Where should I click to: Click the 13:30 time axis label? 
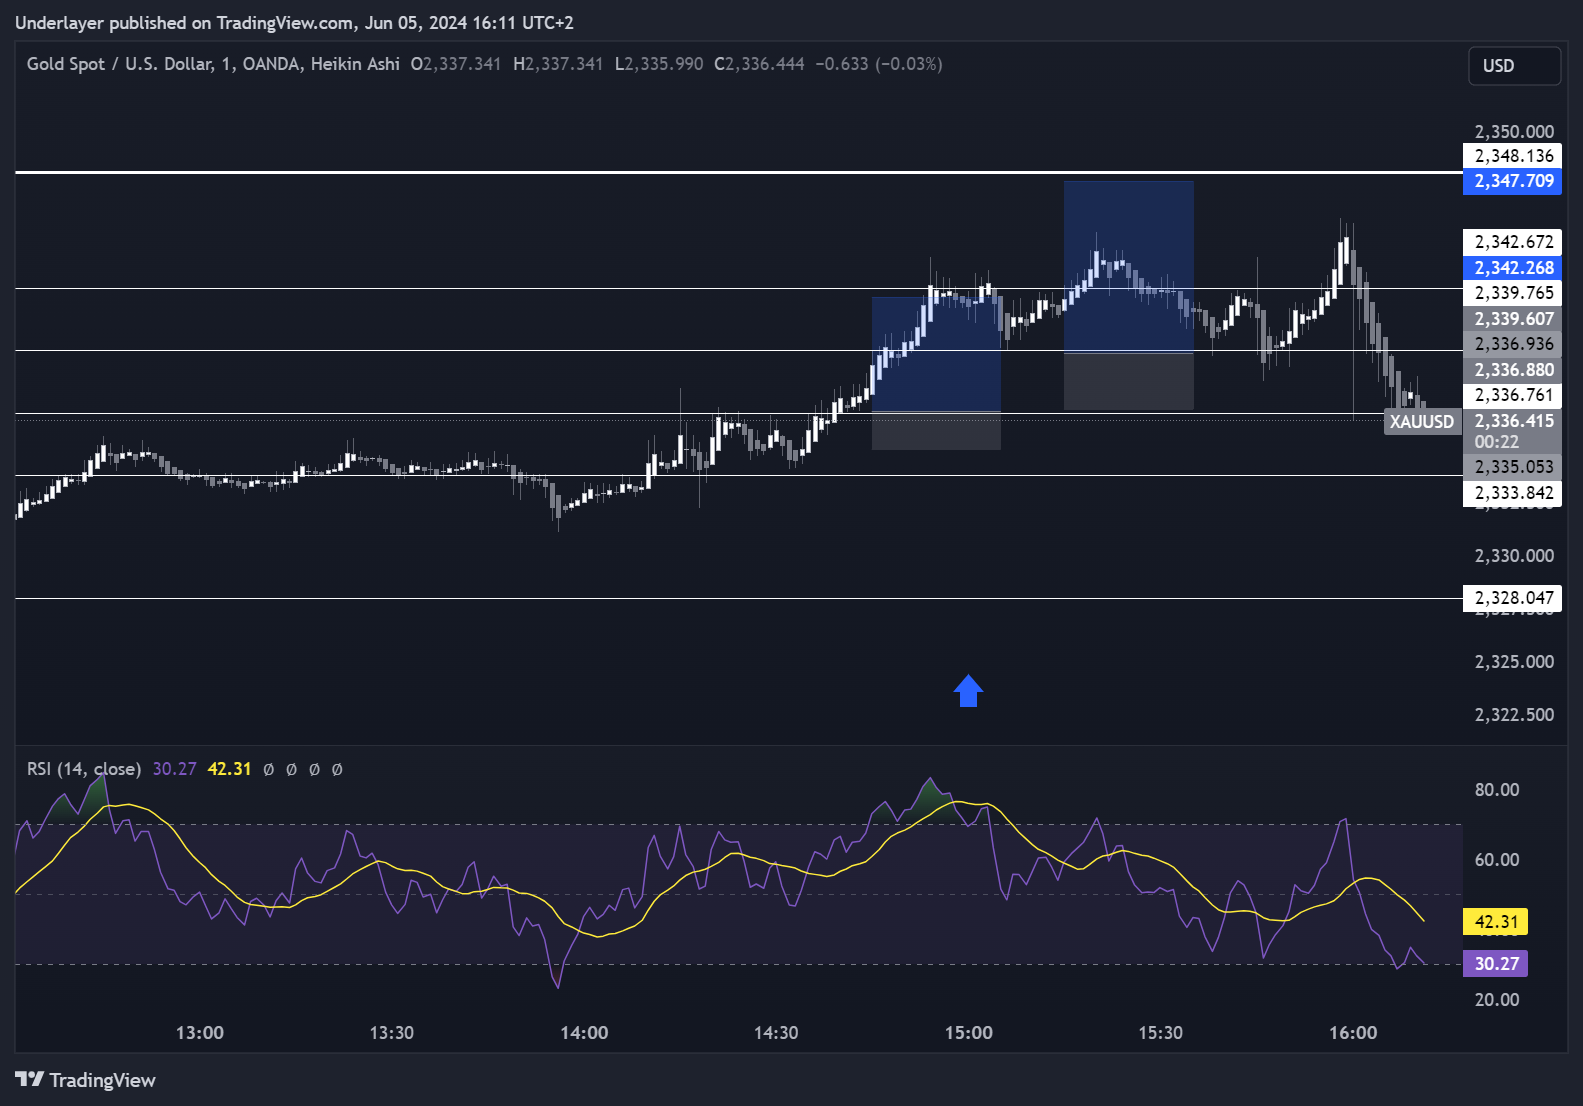[392, 1033]
